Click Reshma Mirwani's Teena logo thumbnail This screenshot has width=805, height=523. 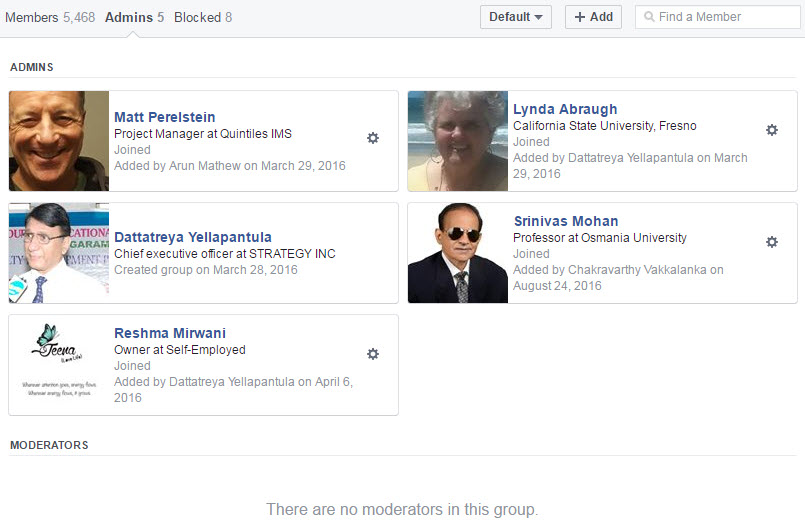click(59, 365)
